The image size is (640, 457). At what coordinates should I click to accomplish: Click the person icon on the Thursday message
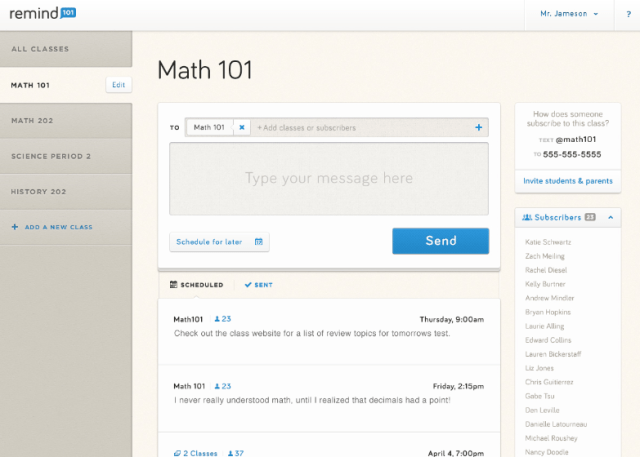(x=217, y=319)
